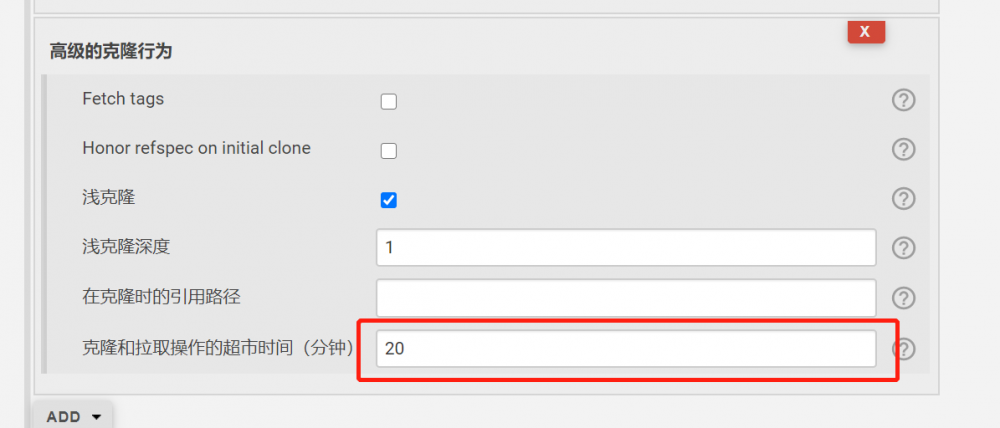The width and height of the screenshot is (1000, 428).
Task: Delete 高级的克隆行为 section with red X
Action: tap(865, 32)
